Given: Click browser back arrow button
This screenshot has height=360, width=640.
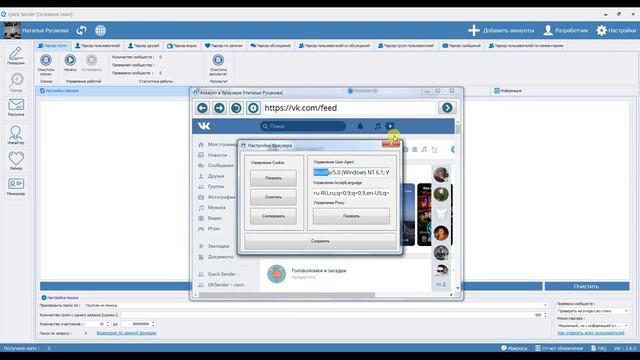Looking at the screenshot, I should 202,108.
